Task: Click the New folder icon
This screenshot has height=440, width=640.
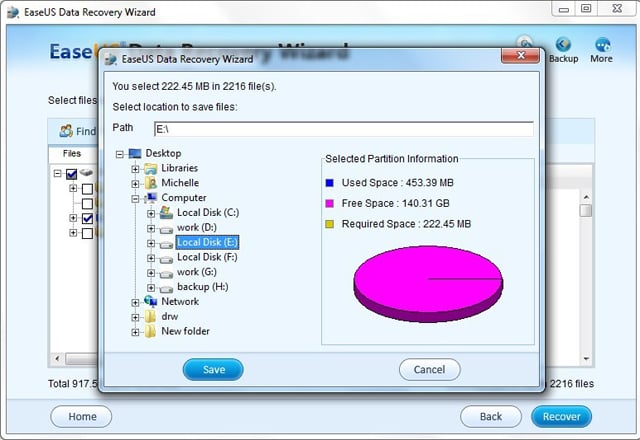Action: point(150,331)
